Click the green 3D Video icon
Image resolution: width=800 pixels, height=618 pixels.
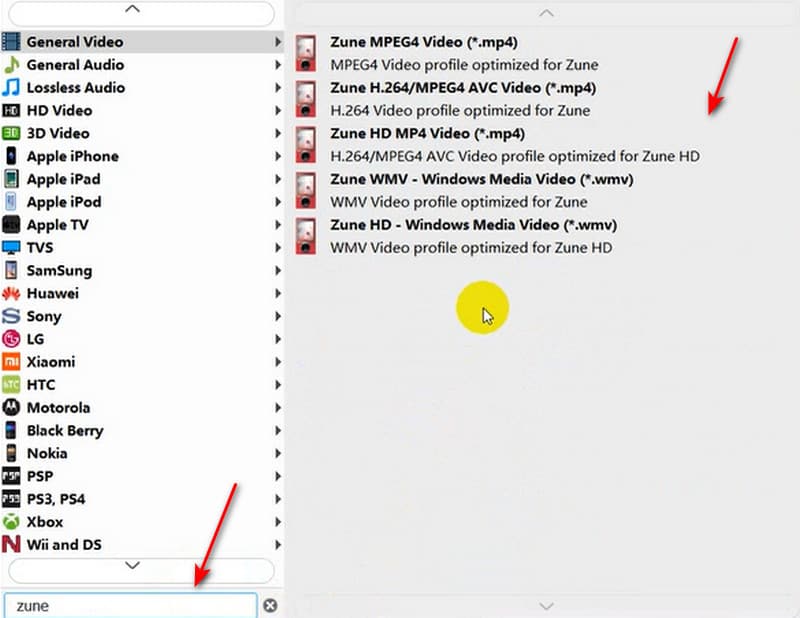pos(11,133)
